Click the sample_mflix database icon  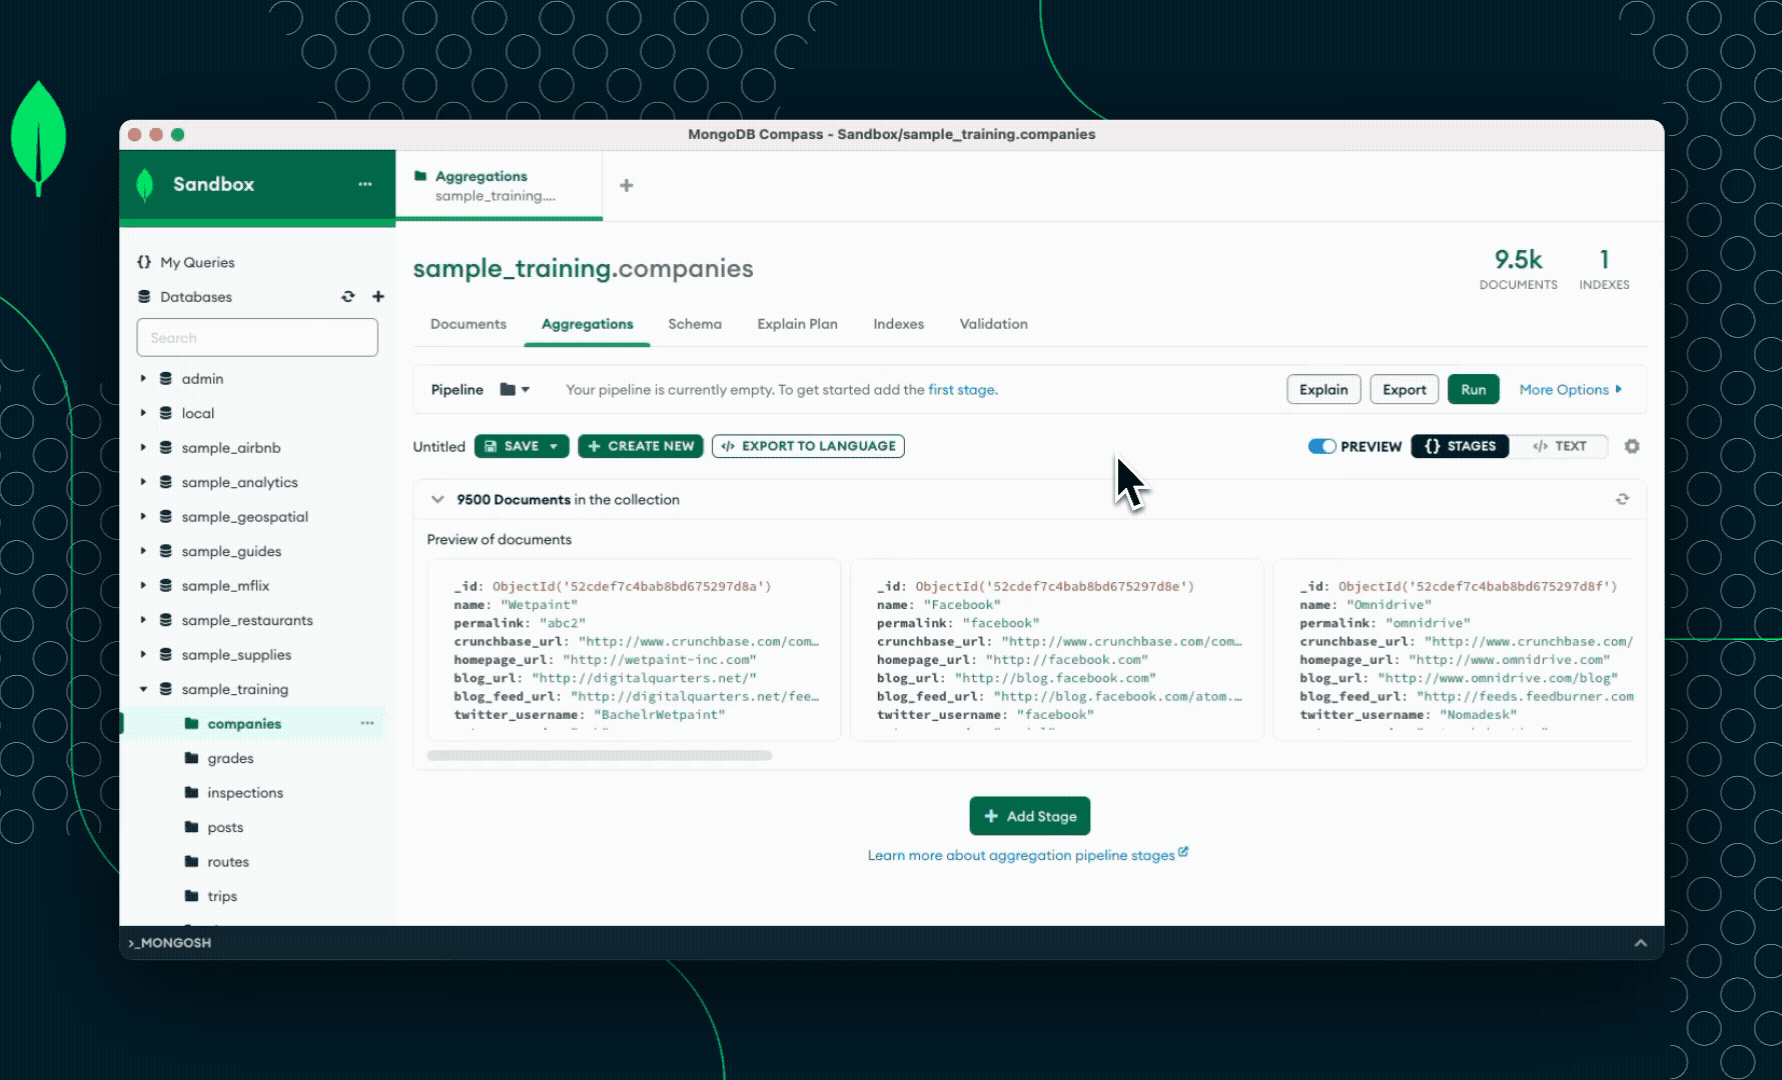click(x=166, y=586)
